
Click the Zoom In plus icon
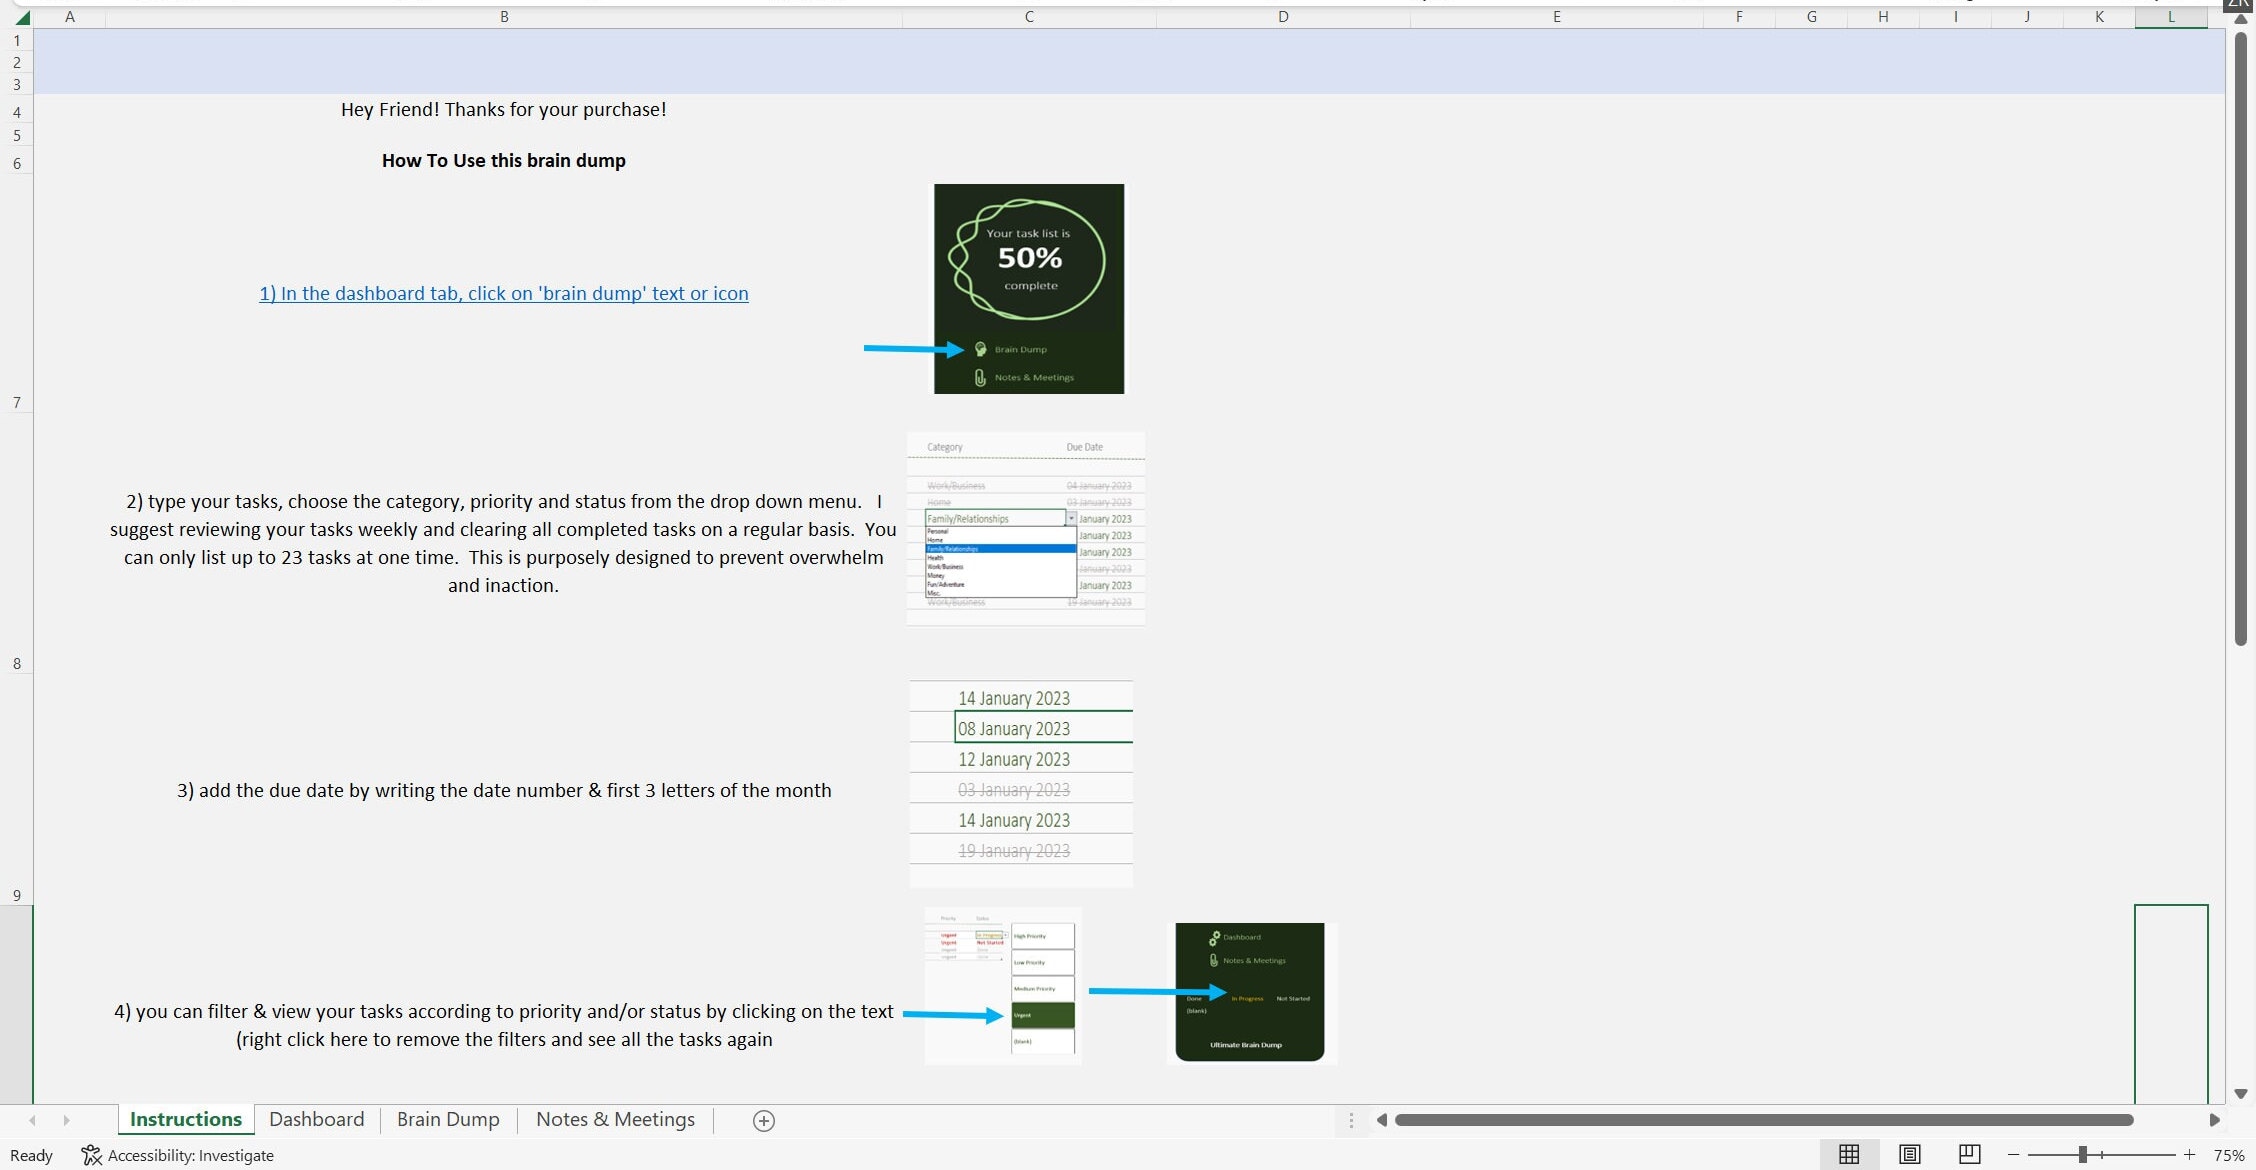pyautogui.click(x=2188, y=1154)
